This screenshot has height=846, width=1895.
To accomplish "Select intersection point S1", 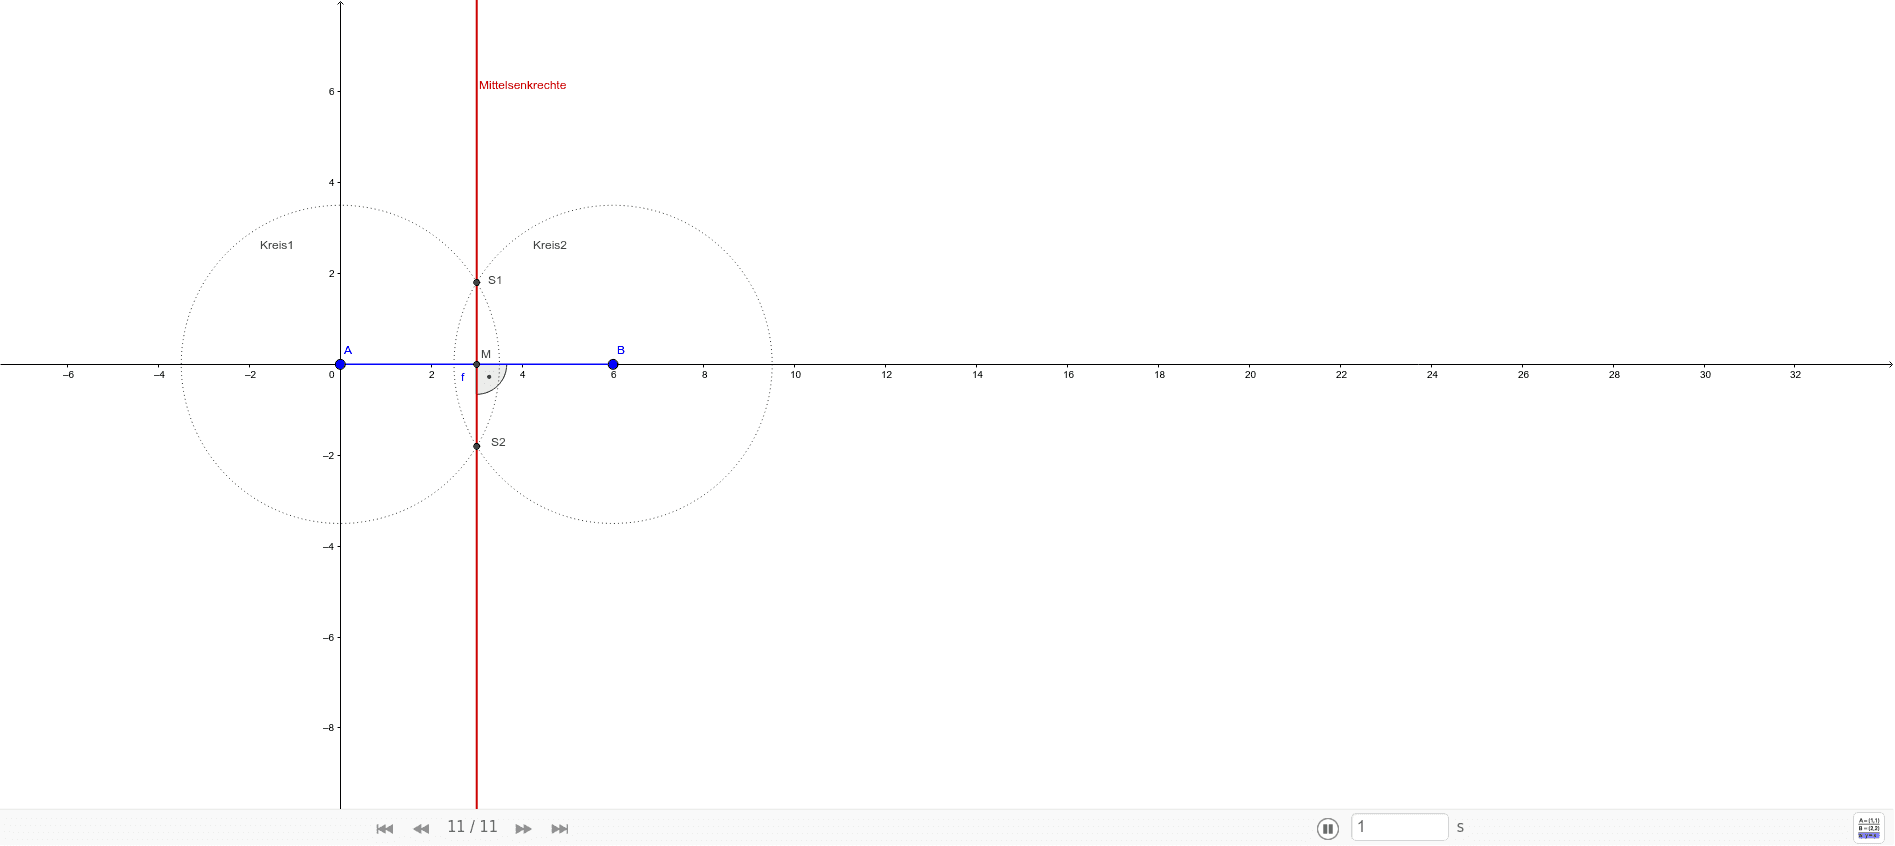I will (x=477, y=282).
